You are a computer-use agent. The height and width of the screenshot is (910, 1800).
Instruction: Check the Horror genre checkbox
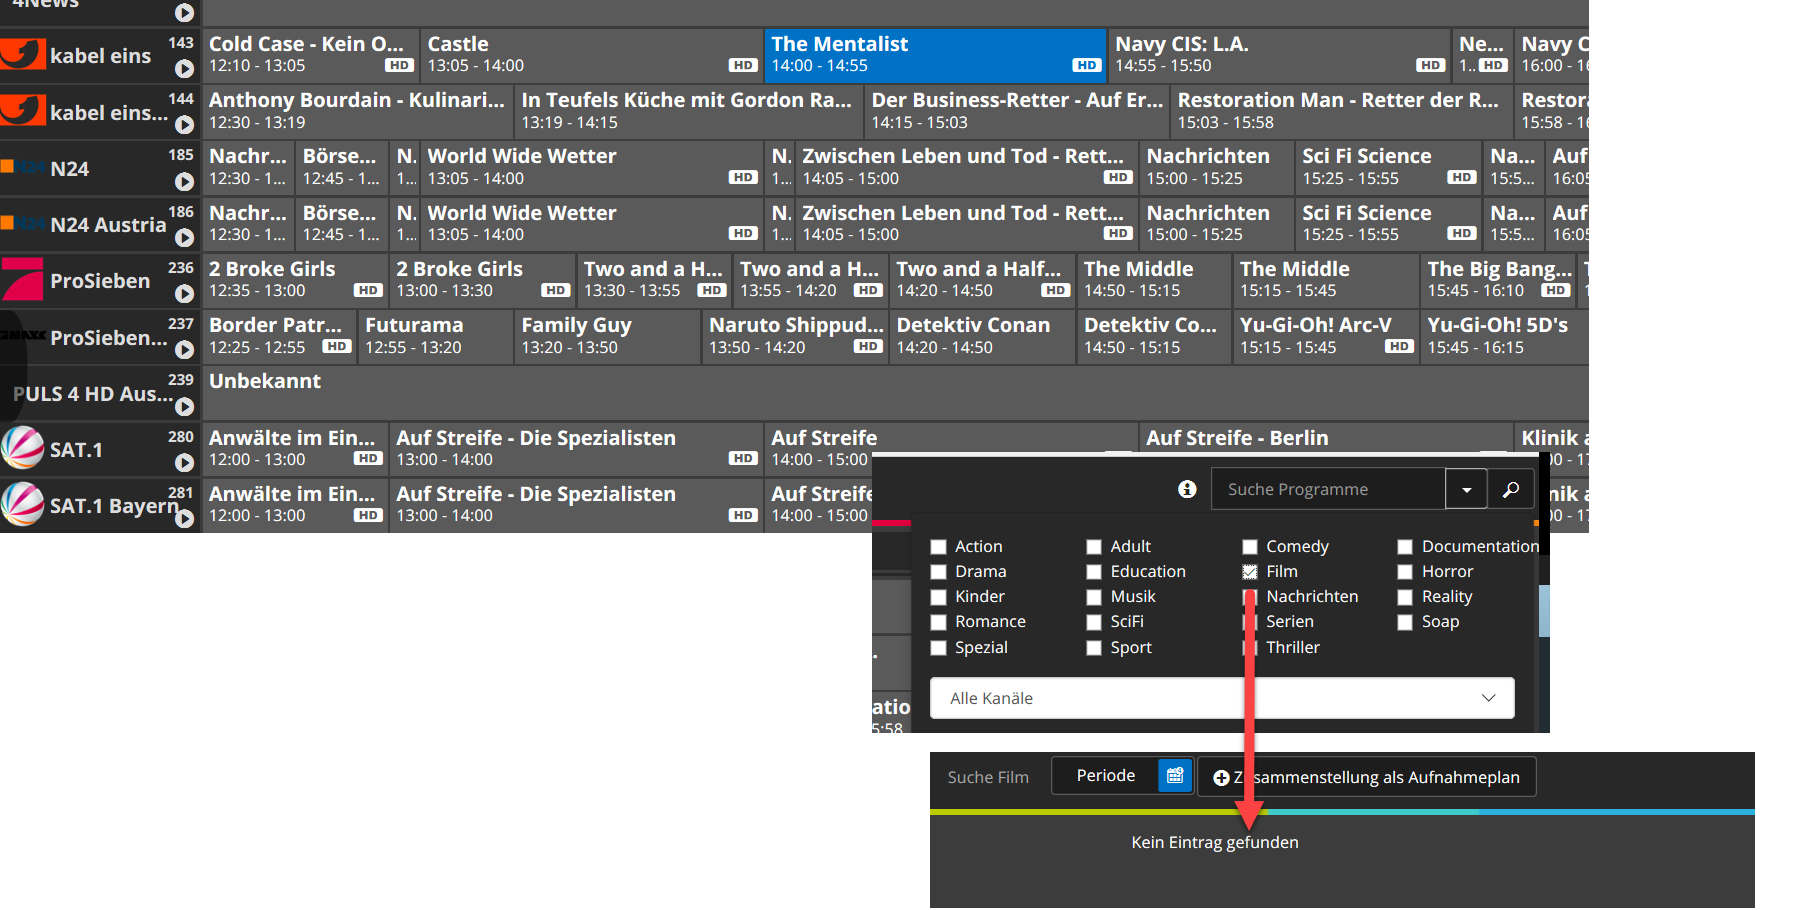click(x=1405, y=572)
